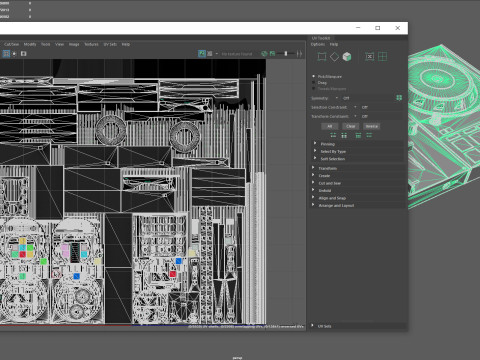Open the Tools menu
The height and width of the screenshot is (360, 480).
[x=46, y=44]
